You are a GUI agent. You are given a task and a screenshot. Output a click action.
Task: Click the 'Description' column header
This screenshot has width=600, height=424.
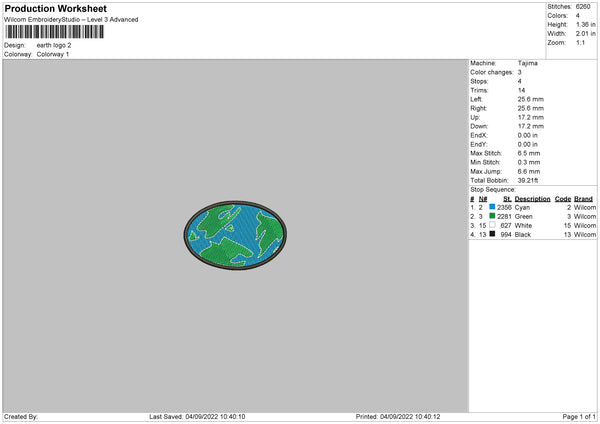532,199
